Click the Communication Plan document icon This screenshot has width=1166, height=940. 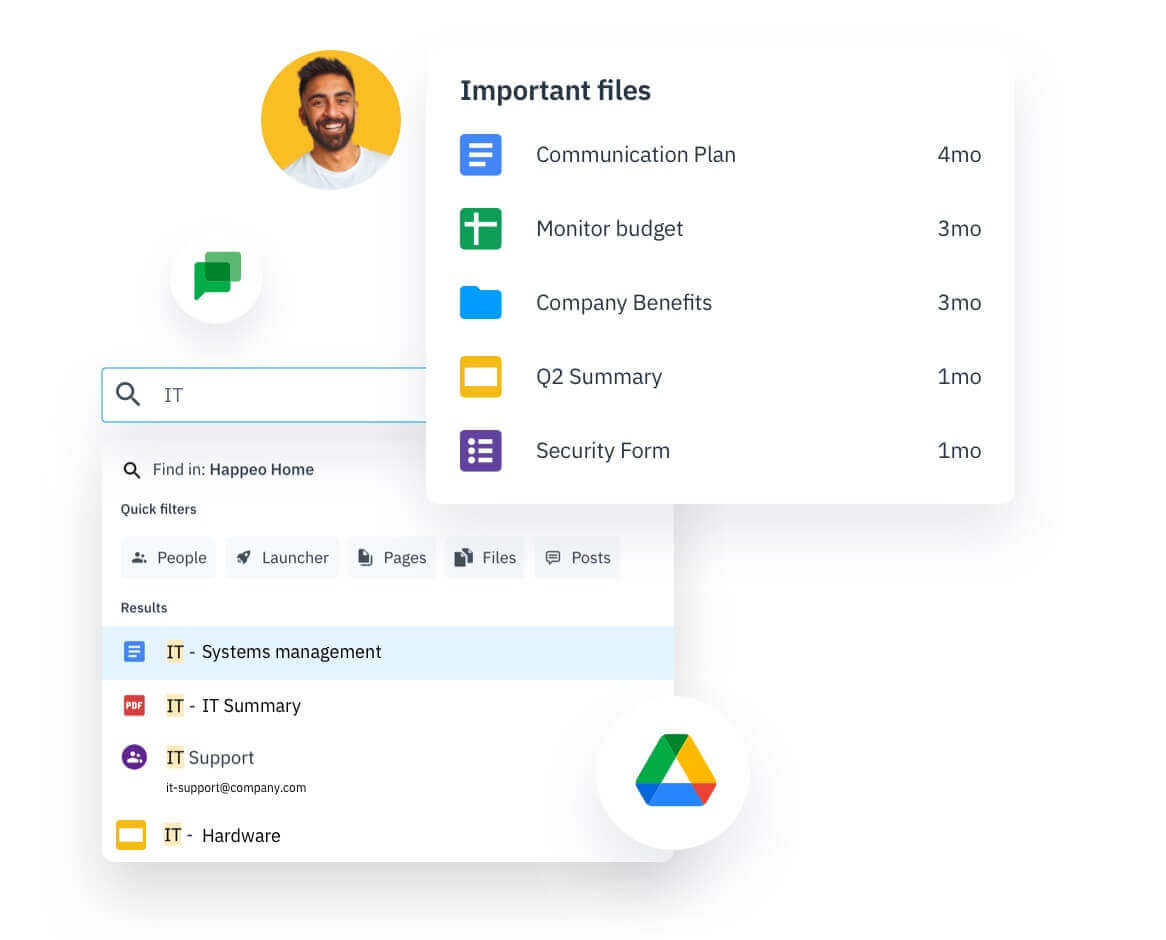pos(480,155)
